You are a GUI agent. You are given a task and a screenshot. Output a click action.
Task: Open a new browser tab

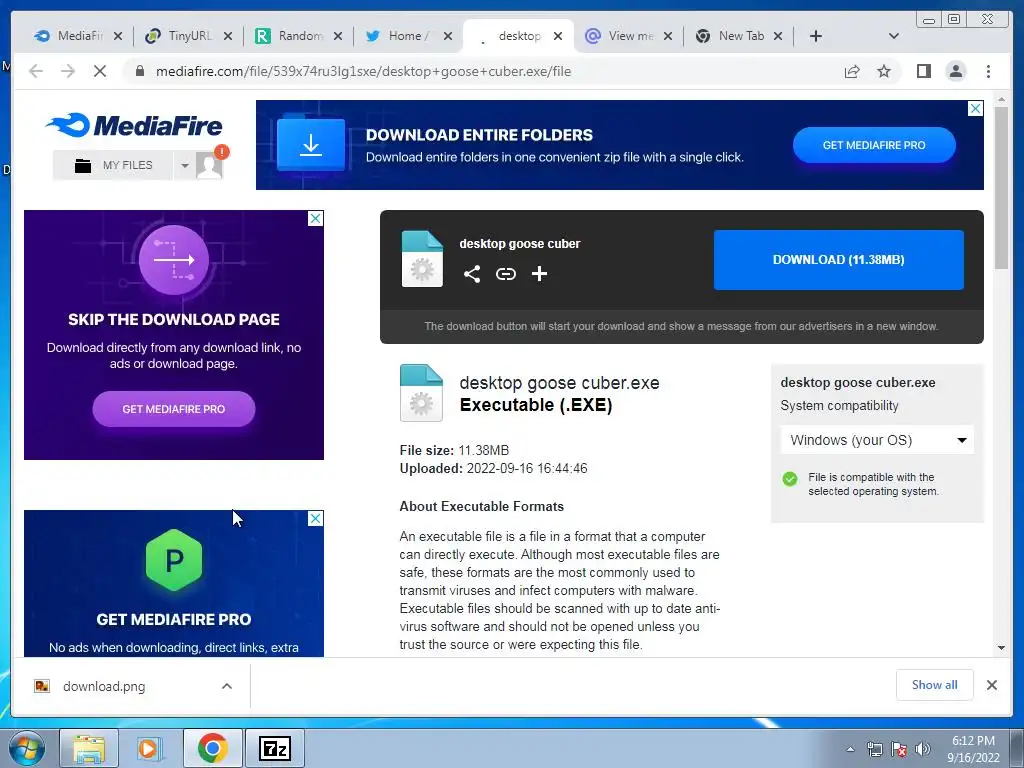(x=816, y=36)
